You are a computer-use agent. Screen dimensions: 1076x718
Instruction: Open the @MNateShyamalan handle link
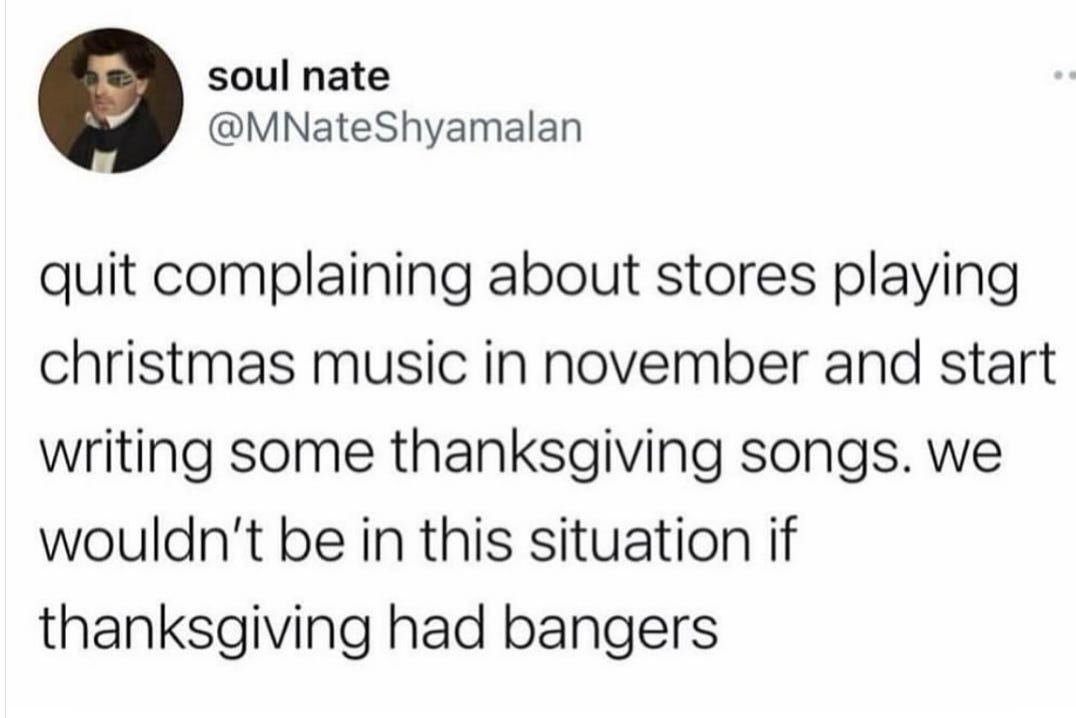(x=395, y=128)
